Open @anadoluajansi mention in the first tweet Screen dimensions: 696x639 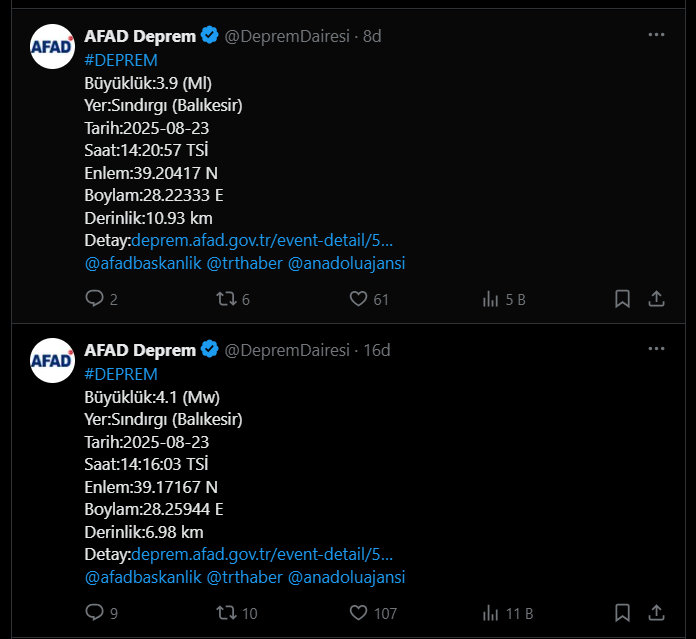pyautogui.click(x=347, y=264)
